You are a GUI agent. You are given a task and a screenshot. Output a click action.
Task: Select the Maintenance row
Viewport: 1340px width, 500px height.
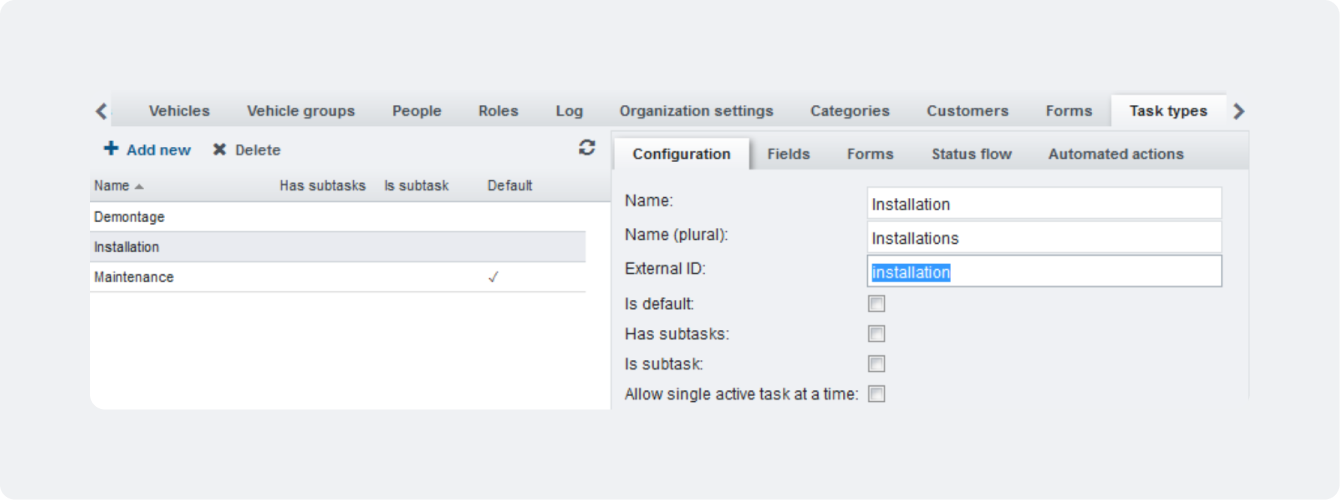pyautogui.click(x=337, y=277)
